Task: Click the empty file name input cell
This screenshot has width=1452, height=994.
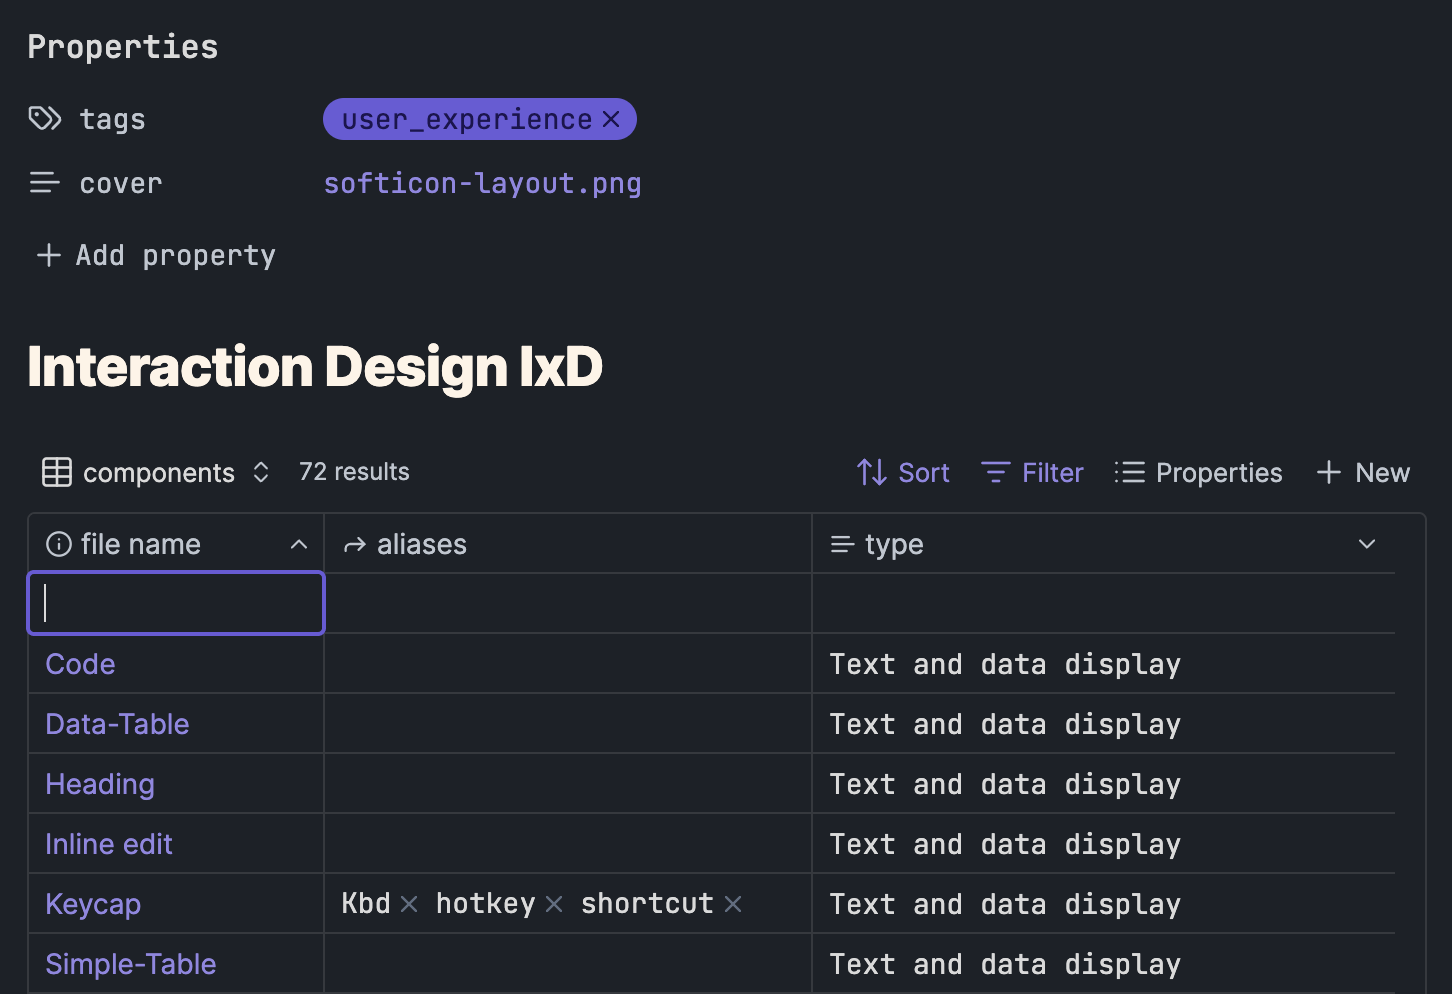Action: (176, 603)
